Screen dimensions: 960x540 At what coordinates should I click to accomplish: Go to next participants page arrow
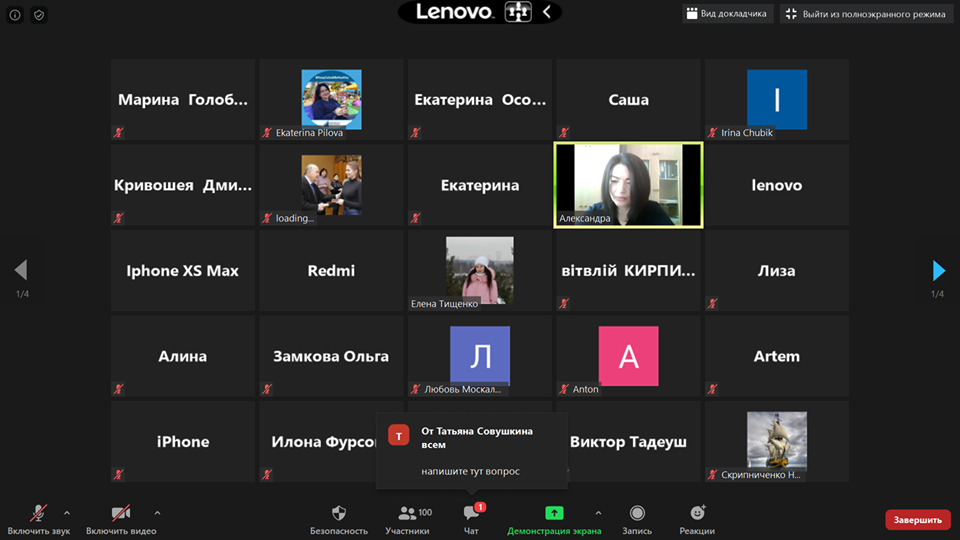(x=938, y=271)
